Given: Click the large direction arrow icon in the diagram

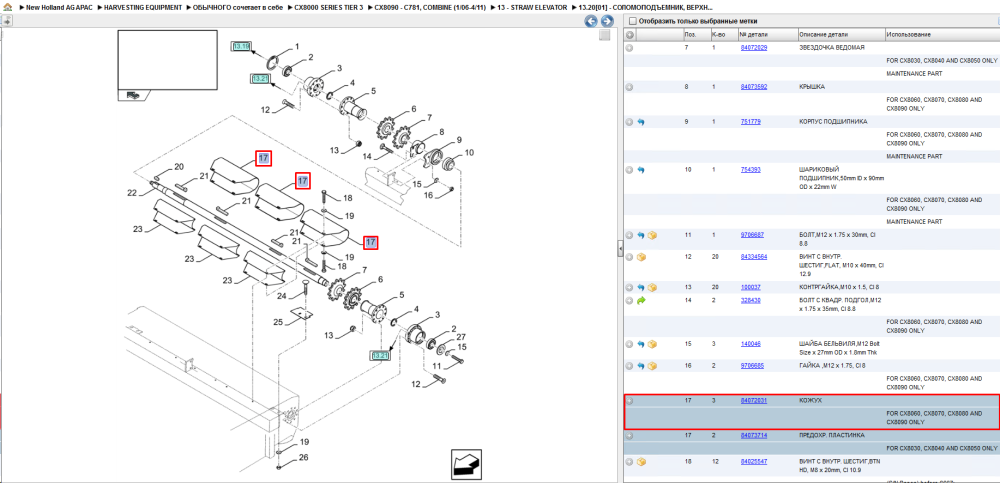Looking at the screenshot, I should point(466,463).
